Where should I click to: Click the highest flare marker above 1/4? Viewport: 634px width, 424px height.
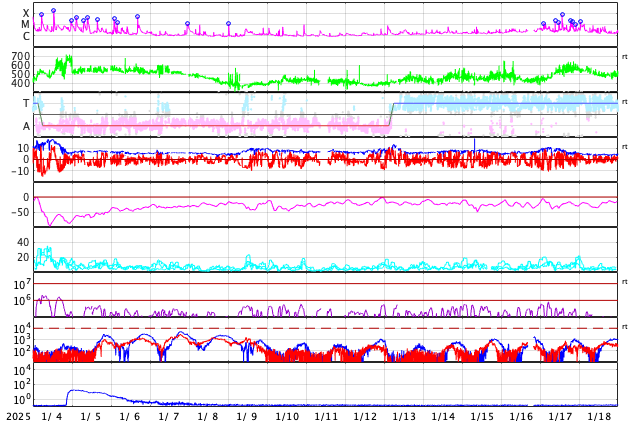click(x=53, y=11)
